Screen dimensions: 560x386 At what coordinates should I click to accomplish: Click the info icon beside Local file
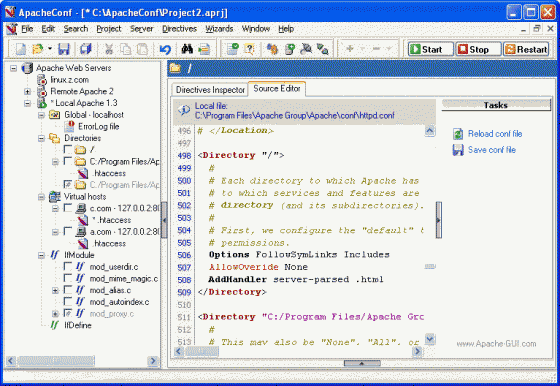[184, 110]
